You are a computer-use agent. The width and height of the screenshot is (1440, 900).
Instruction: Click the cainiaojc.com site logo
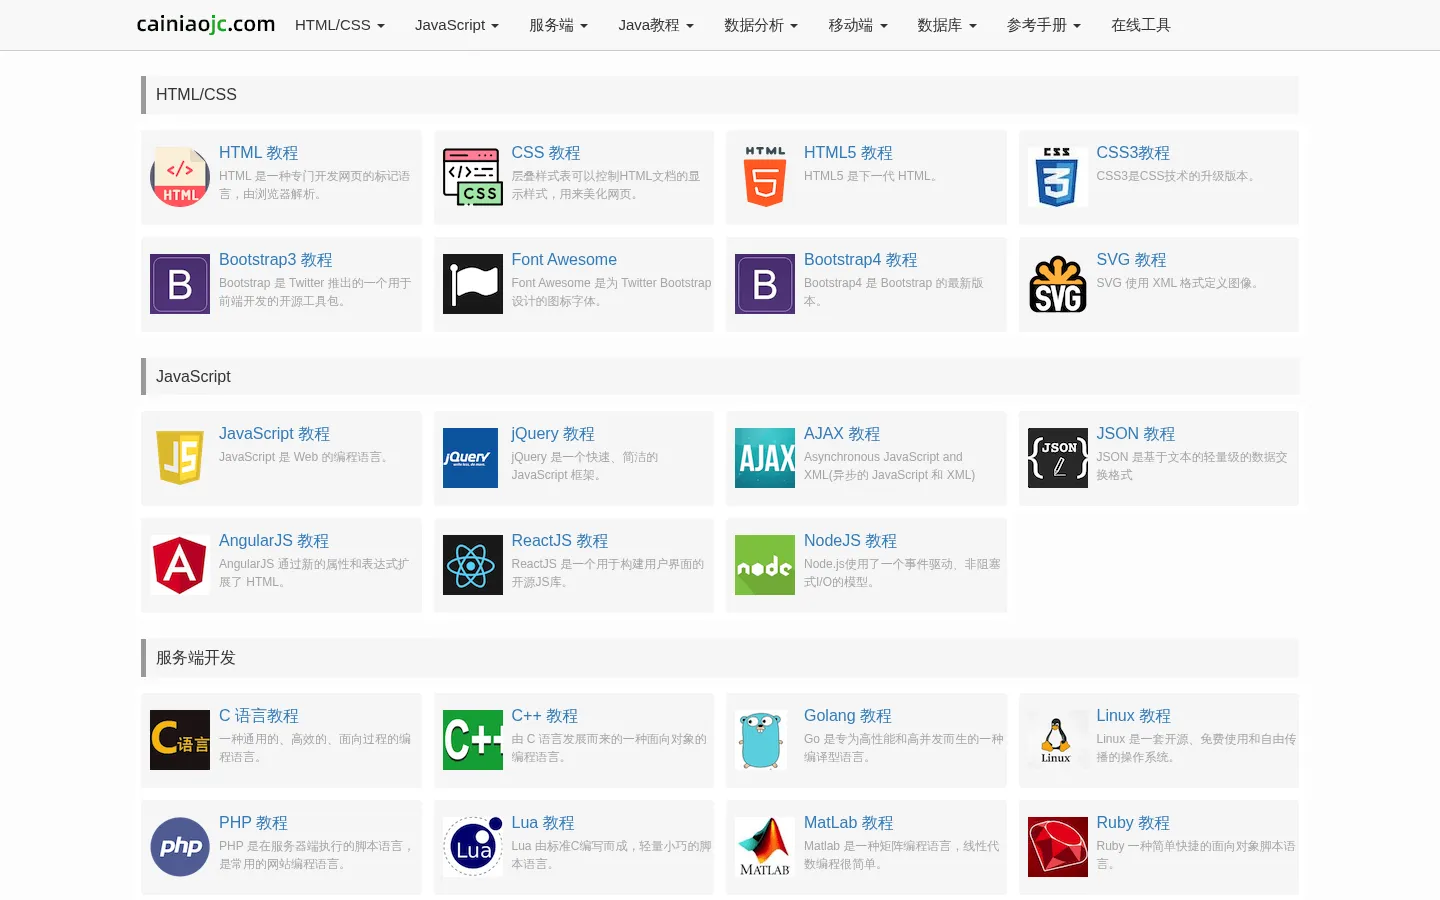(206, 24)
